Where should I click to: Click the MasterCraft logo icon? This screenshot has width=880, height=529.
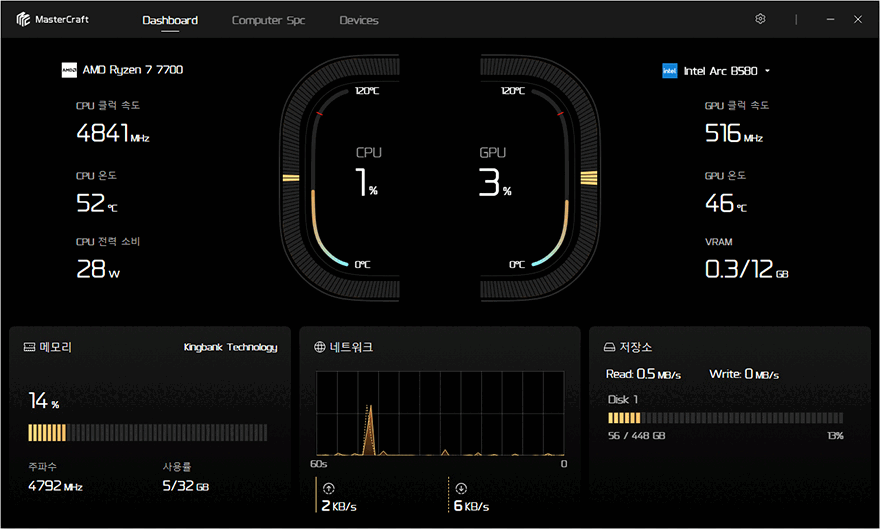[x=23, y=20]
